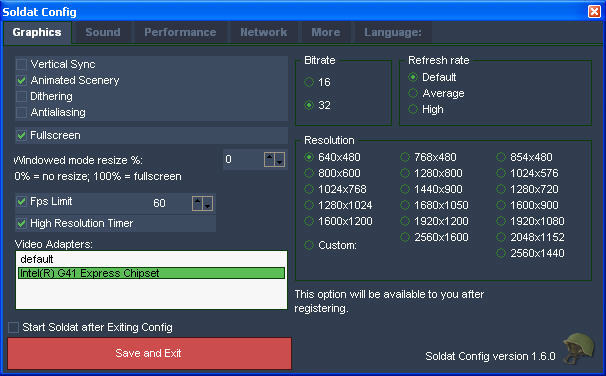Toggle the Fps Limit checkbox

coord(21,201)
